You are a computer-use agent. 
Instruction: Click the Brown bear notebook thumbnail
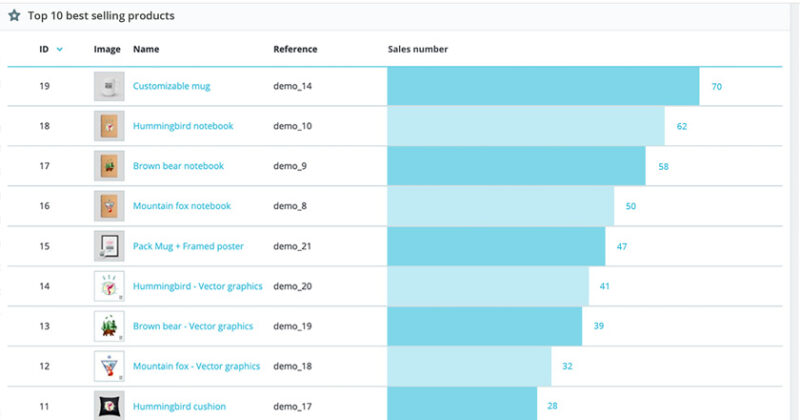pyautogui.click(x=109, y=166)
